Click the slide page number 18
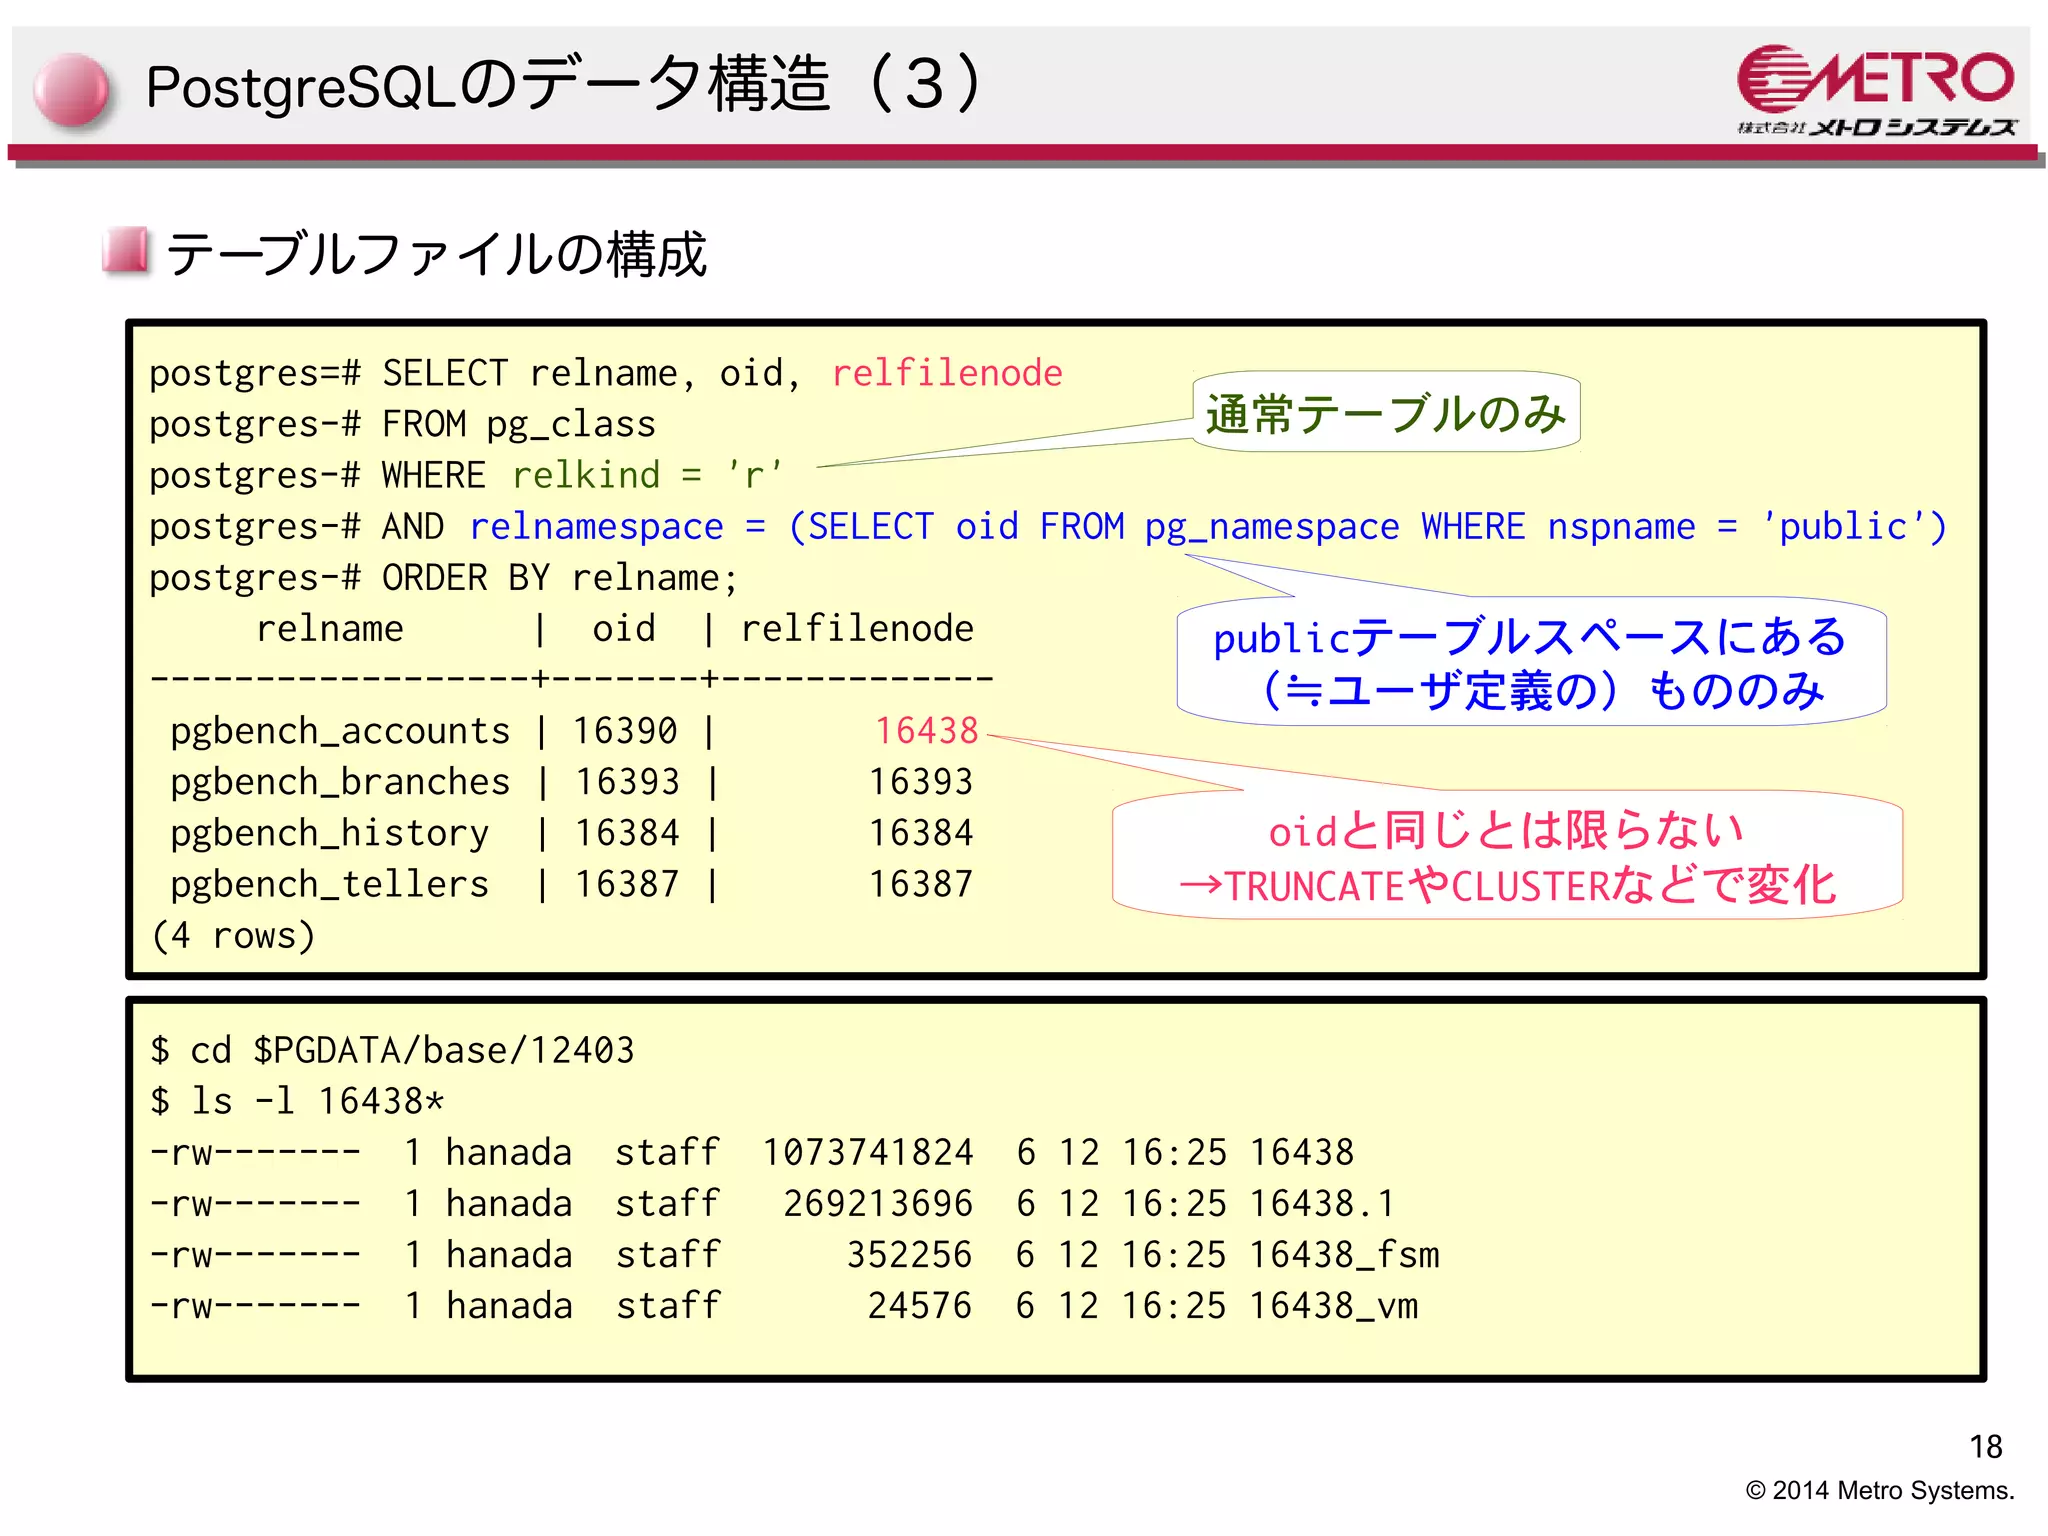2048x1536 pixels. coord(1985,1447)
